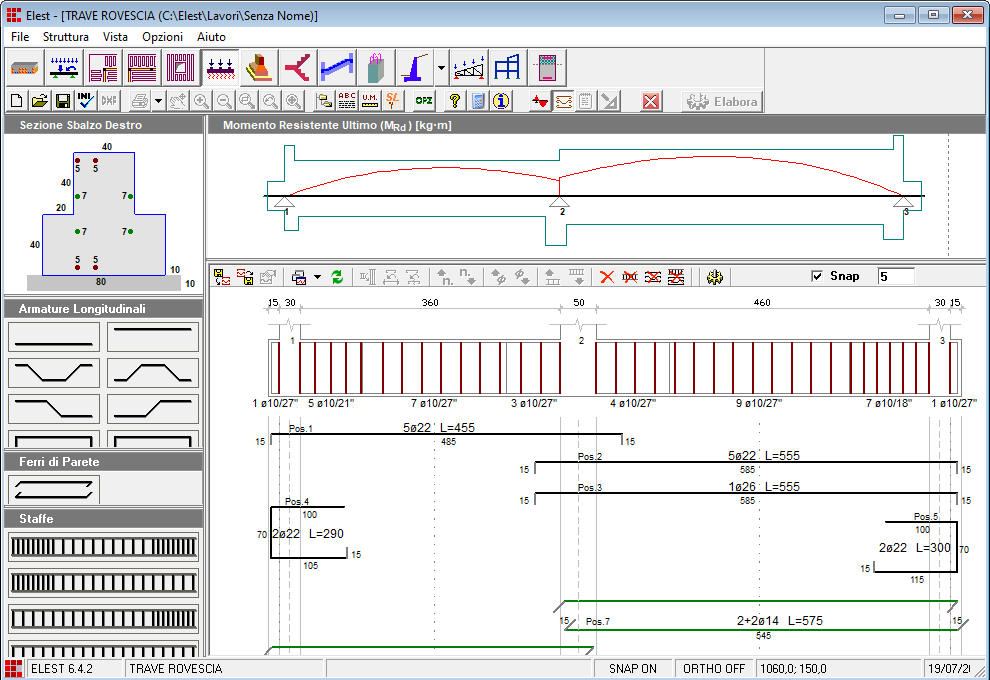Open the units of measure (U.M.) settings

click(x=370, y=101)
